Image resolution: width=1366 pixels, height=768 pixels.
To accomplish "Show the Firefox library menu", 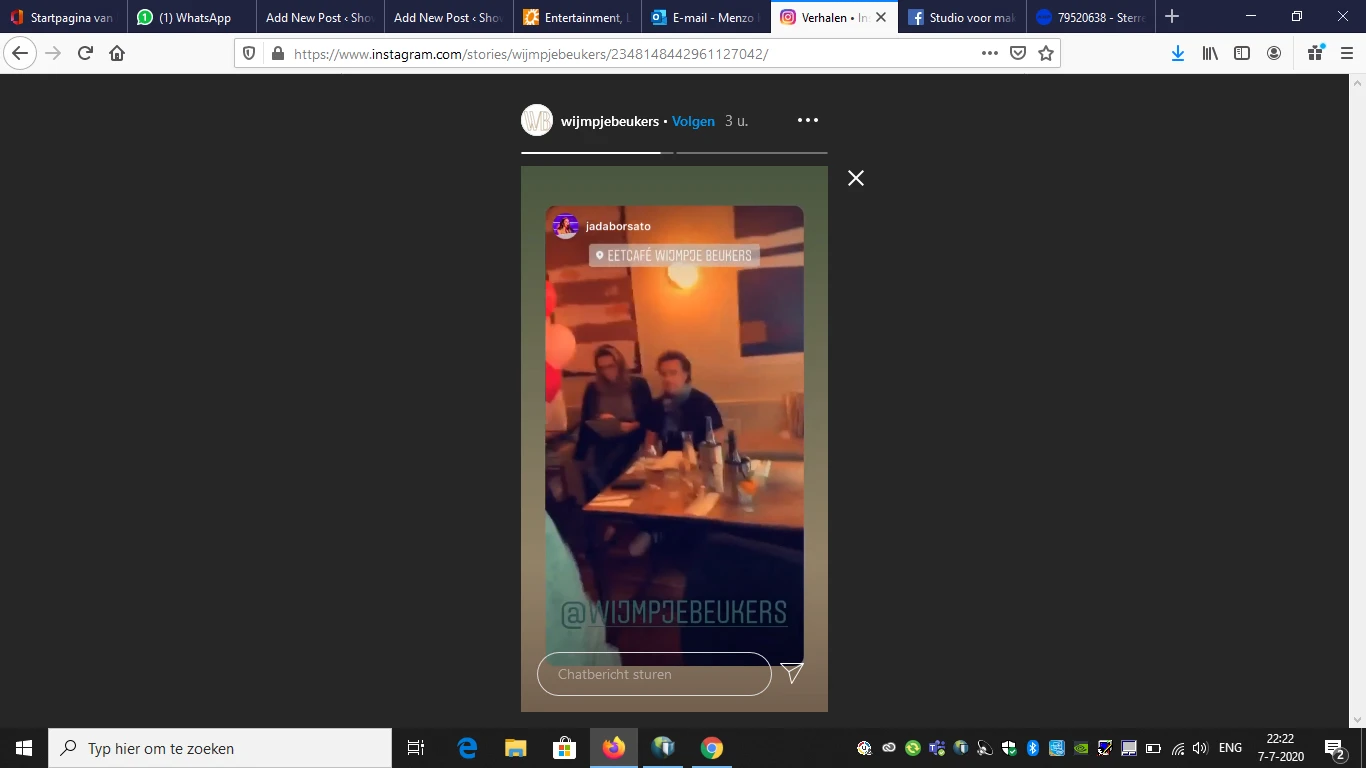I will tap(1210, 53).
